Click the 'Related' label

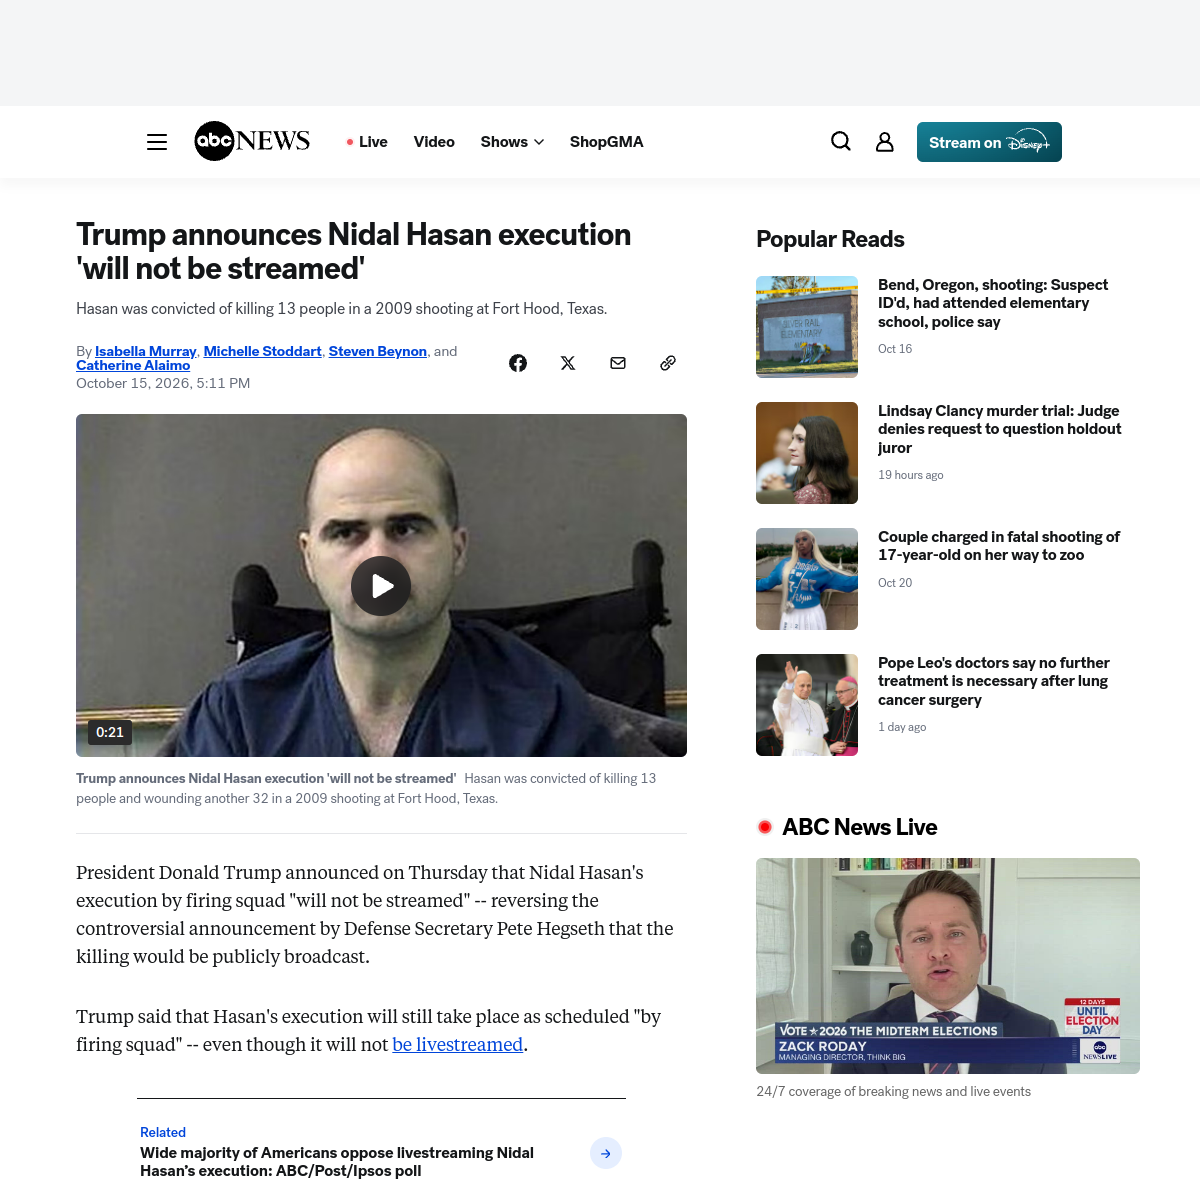[163, 1132]
